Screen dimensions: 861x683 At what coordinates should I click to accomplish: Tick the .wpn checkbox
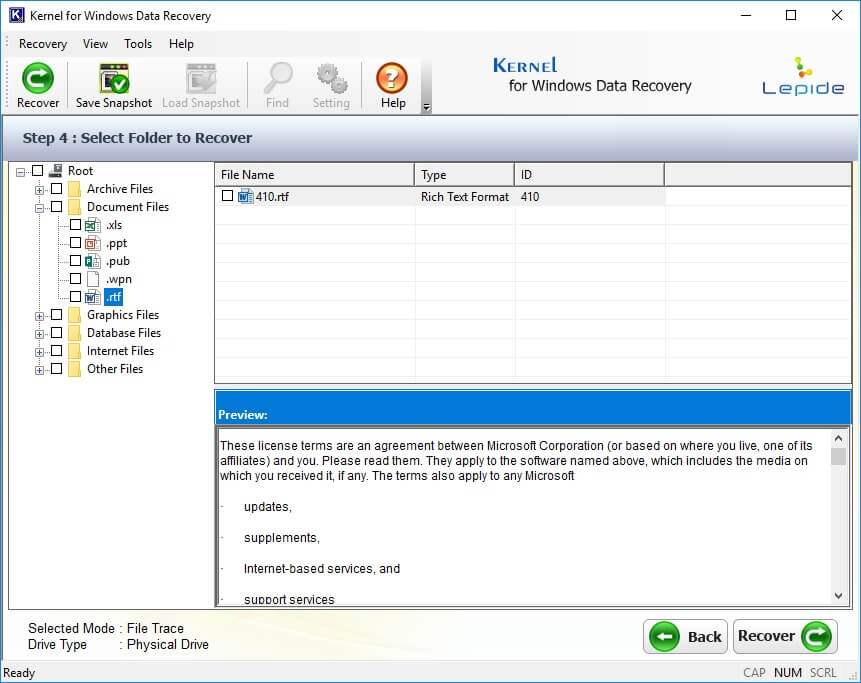pos(75,279)
